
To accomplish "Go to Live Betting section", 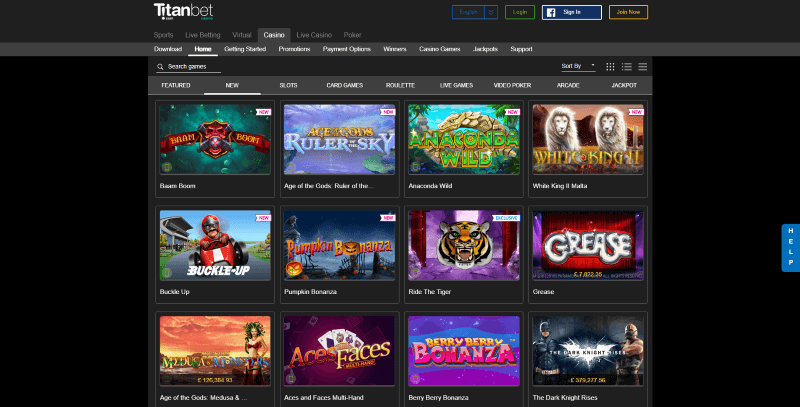I will click(203, 35).
